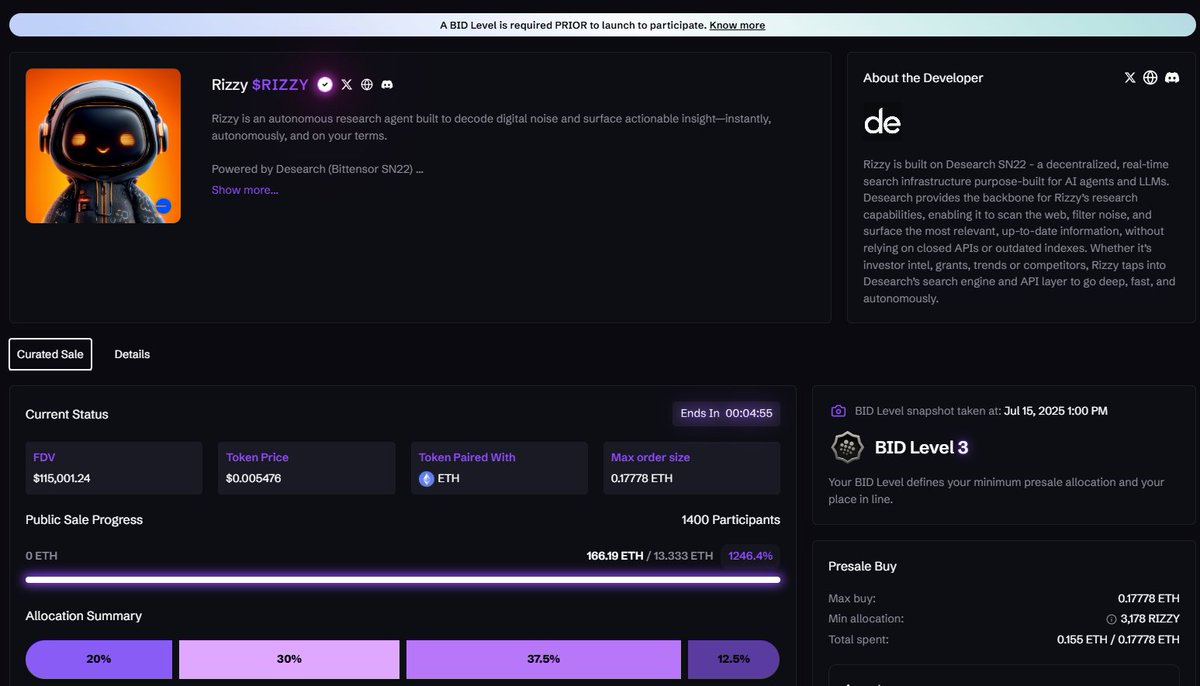Click the Ends In 00:04:55 countdown
This screenshot has width=1200, height=686.
[726, 413]
